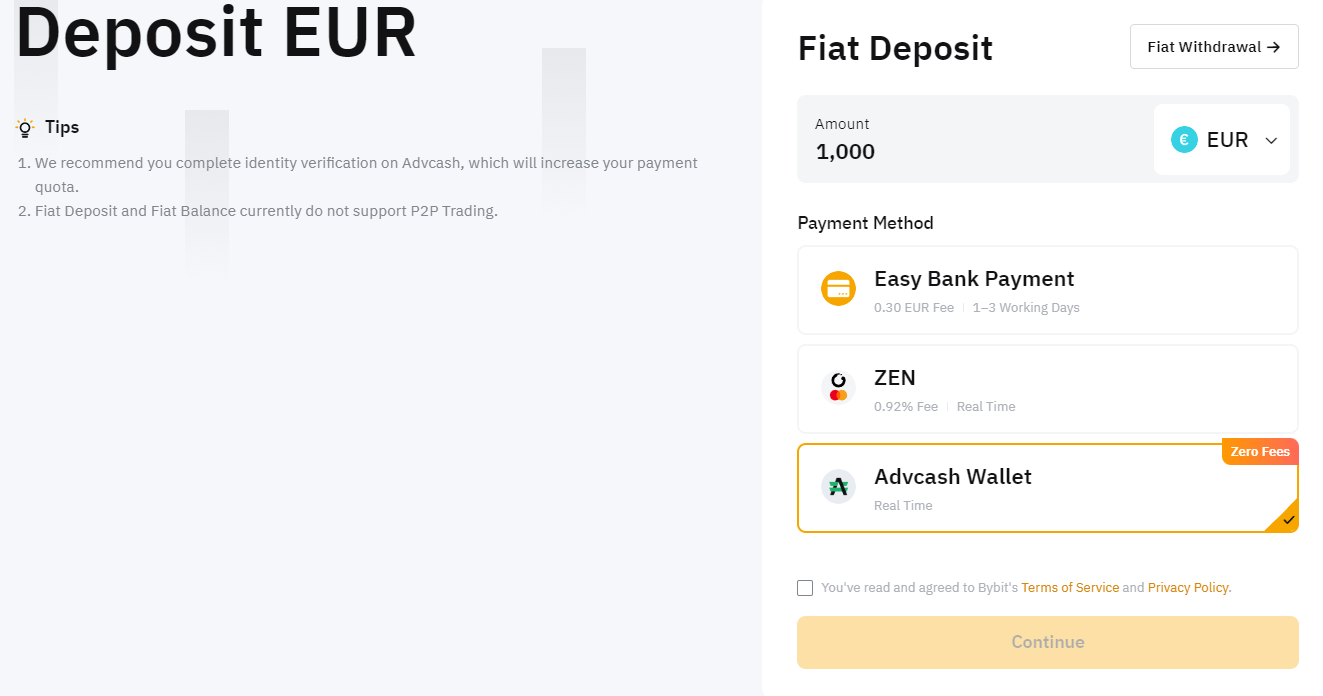This screenshot has width=1323, height=696.
Task: Open the Fiat Withdrawal page
Action: pos(1214,47)
